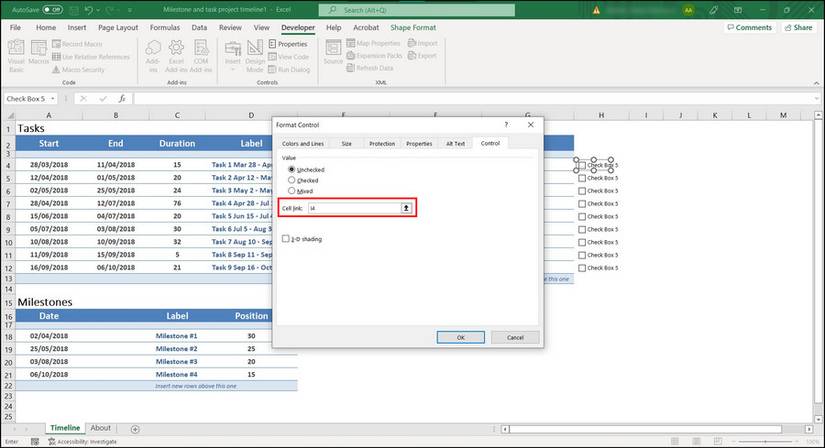Viewport: 825px width, 448px height.
Task: Click Expansion Packs in XML group
Action: pyautogui.click(x=374, y=55)
